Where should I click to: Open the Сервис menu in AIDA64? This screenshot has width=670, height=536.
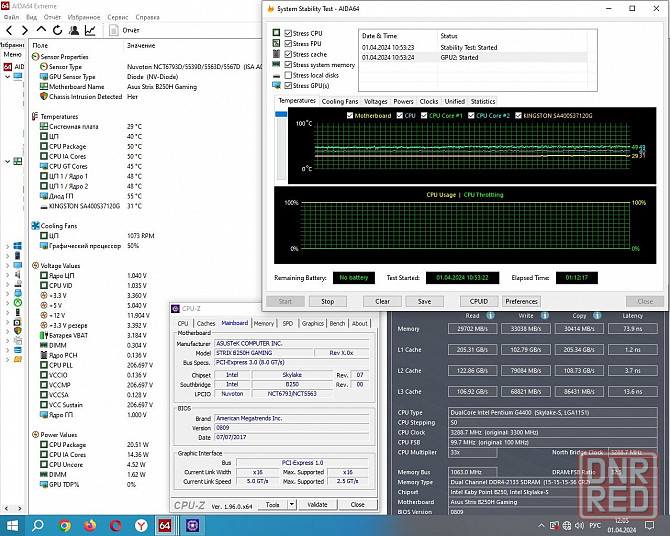click(x=117, y=17)
